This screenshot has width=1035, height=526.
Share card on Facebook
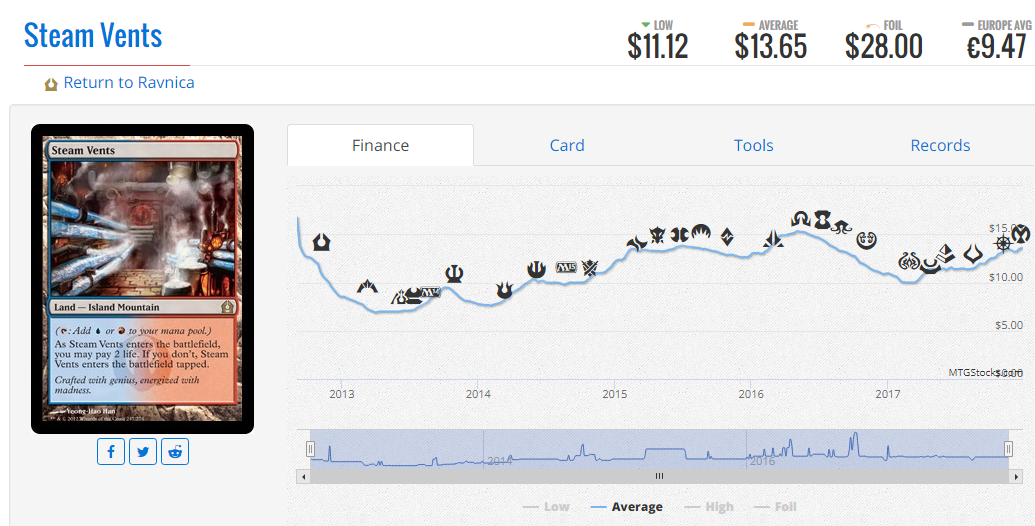[x=111, y=451]
